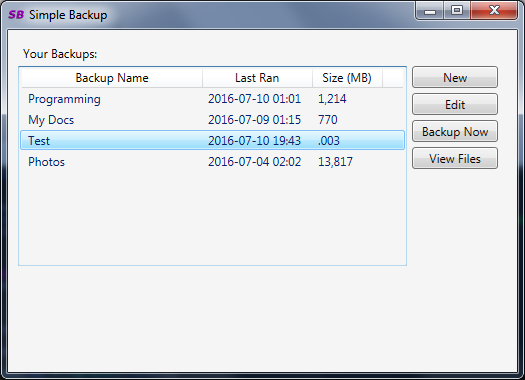The height and width of the screenshot is (380, 525).
Task: Select the My Docs backup row
Action: click(212, 120)
